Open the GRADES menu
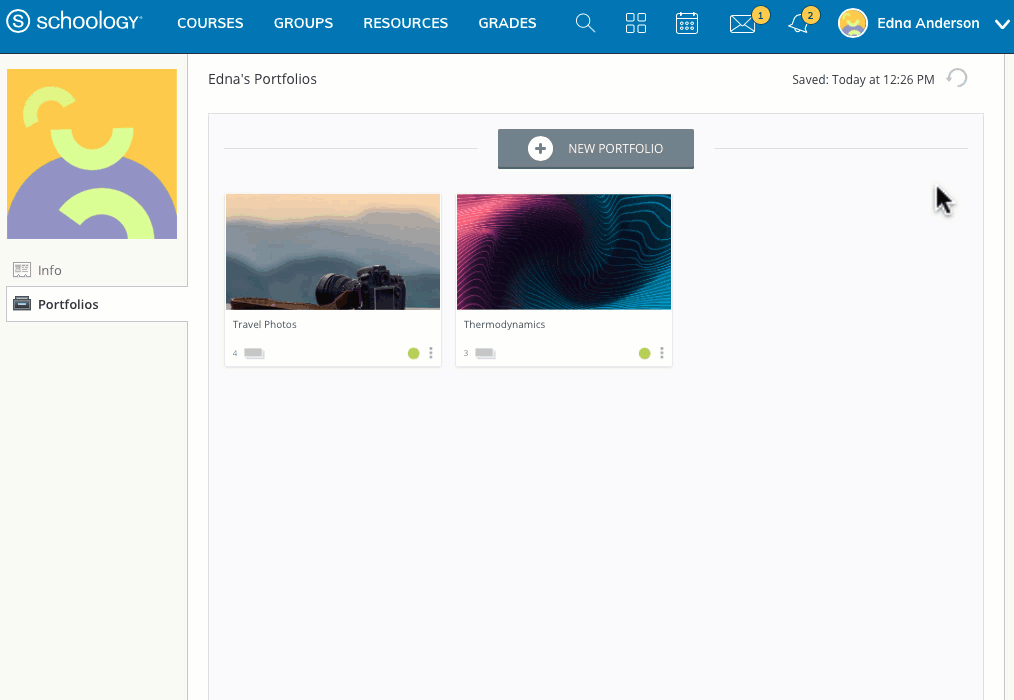Viewport: 1014px width, 700px height. click(507, 23)
